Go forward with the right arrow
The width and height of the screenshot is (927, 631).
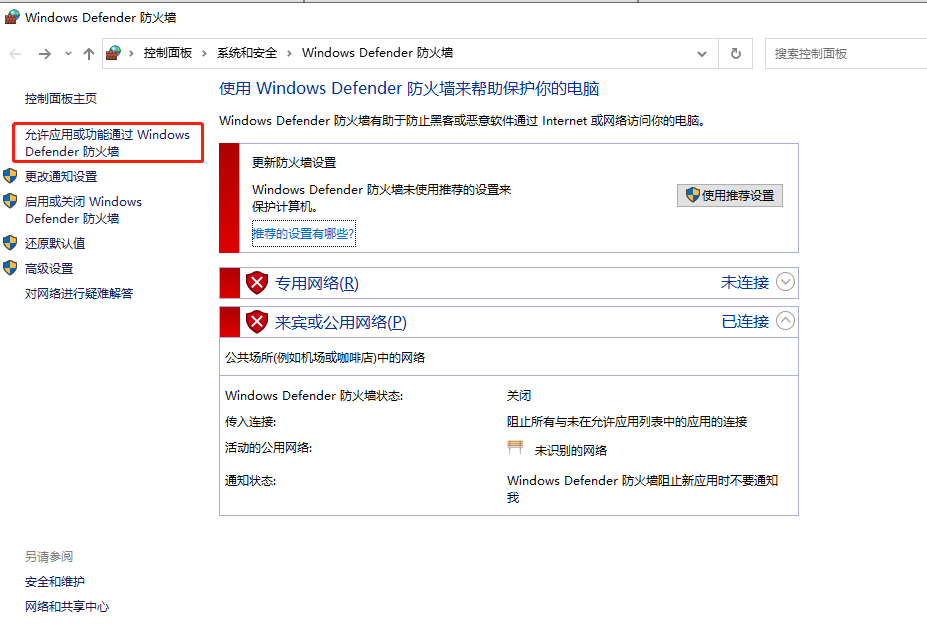45,54
